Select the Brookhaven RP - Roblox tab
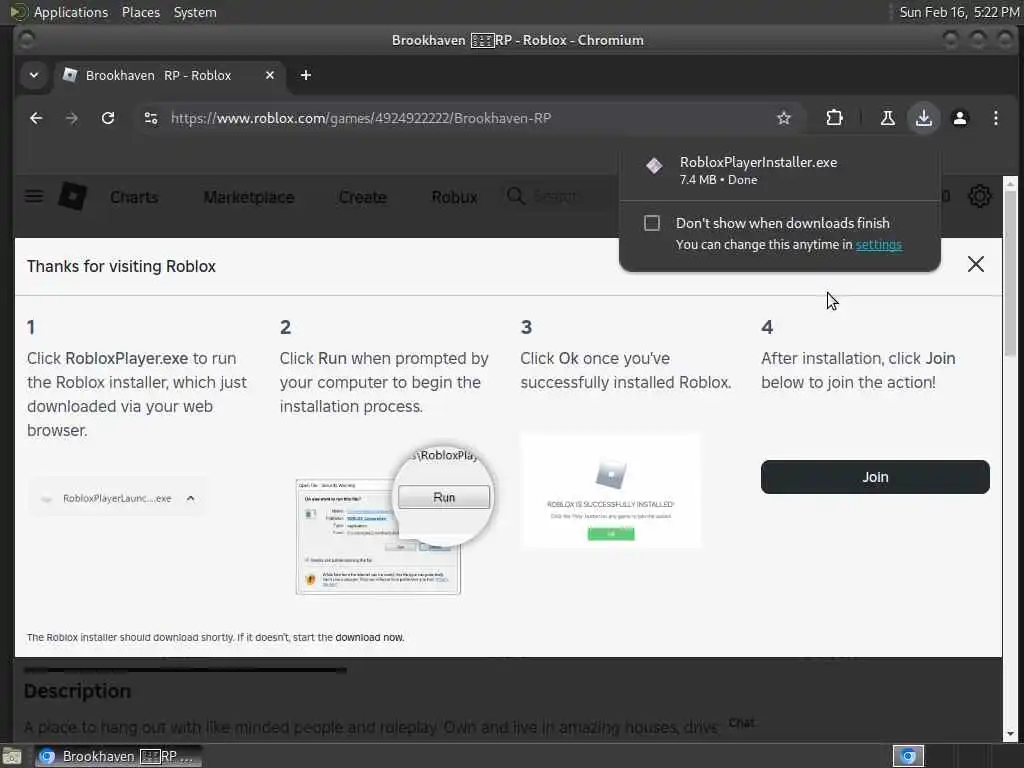The width and height of the screenshot is (1024, 768). coord(168,76)
